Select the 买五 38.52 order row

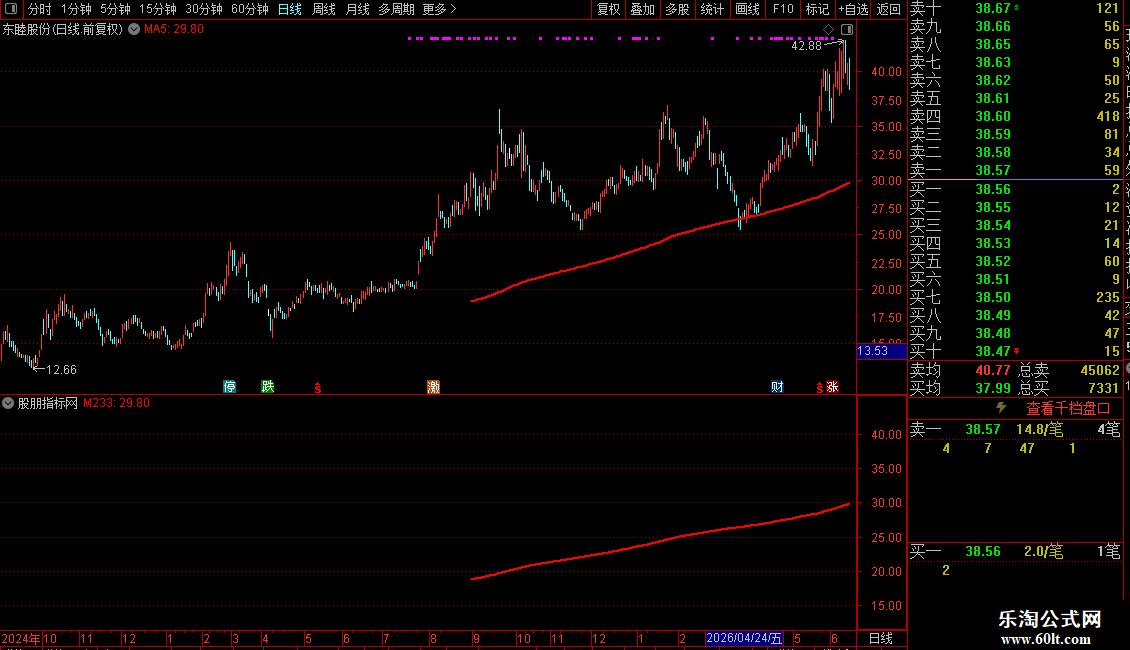tap(1015, 262)
